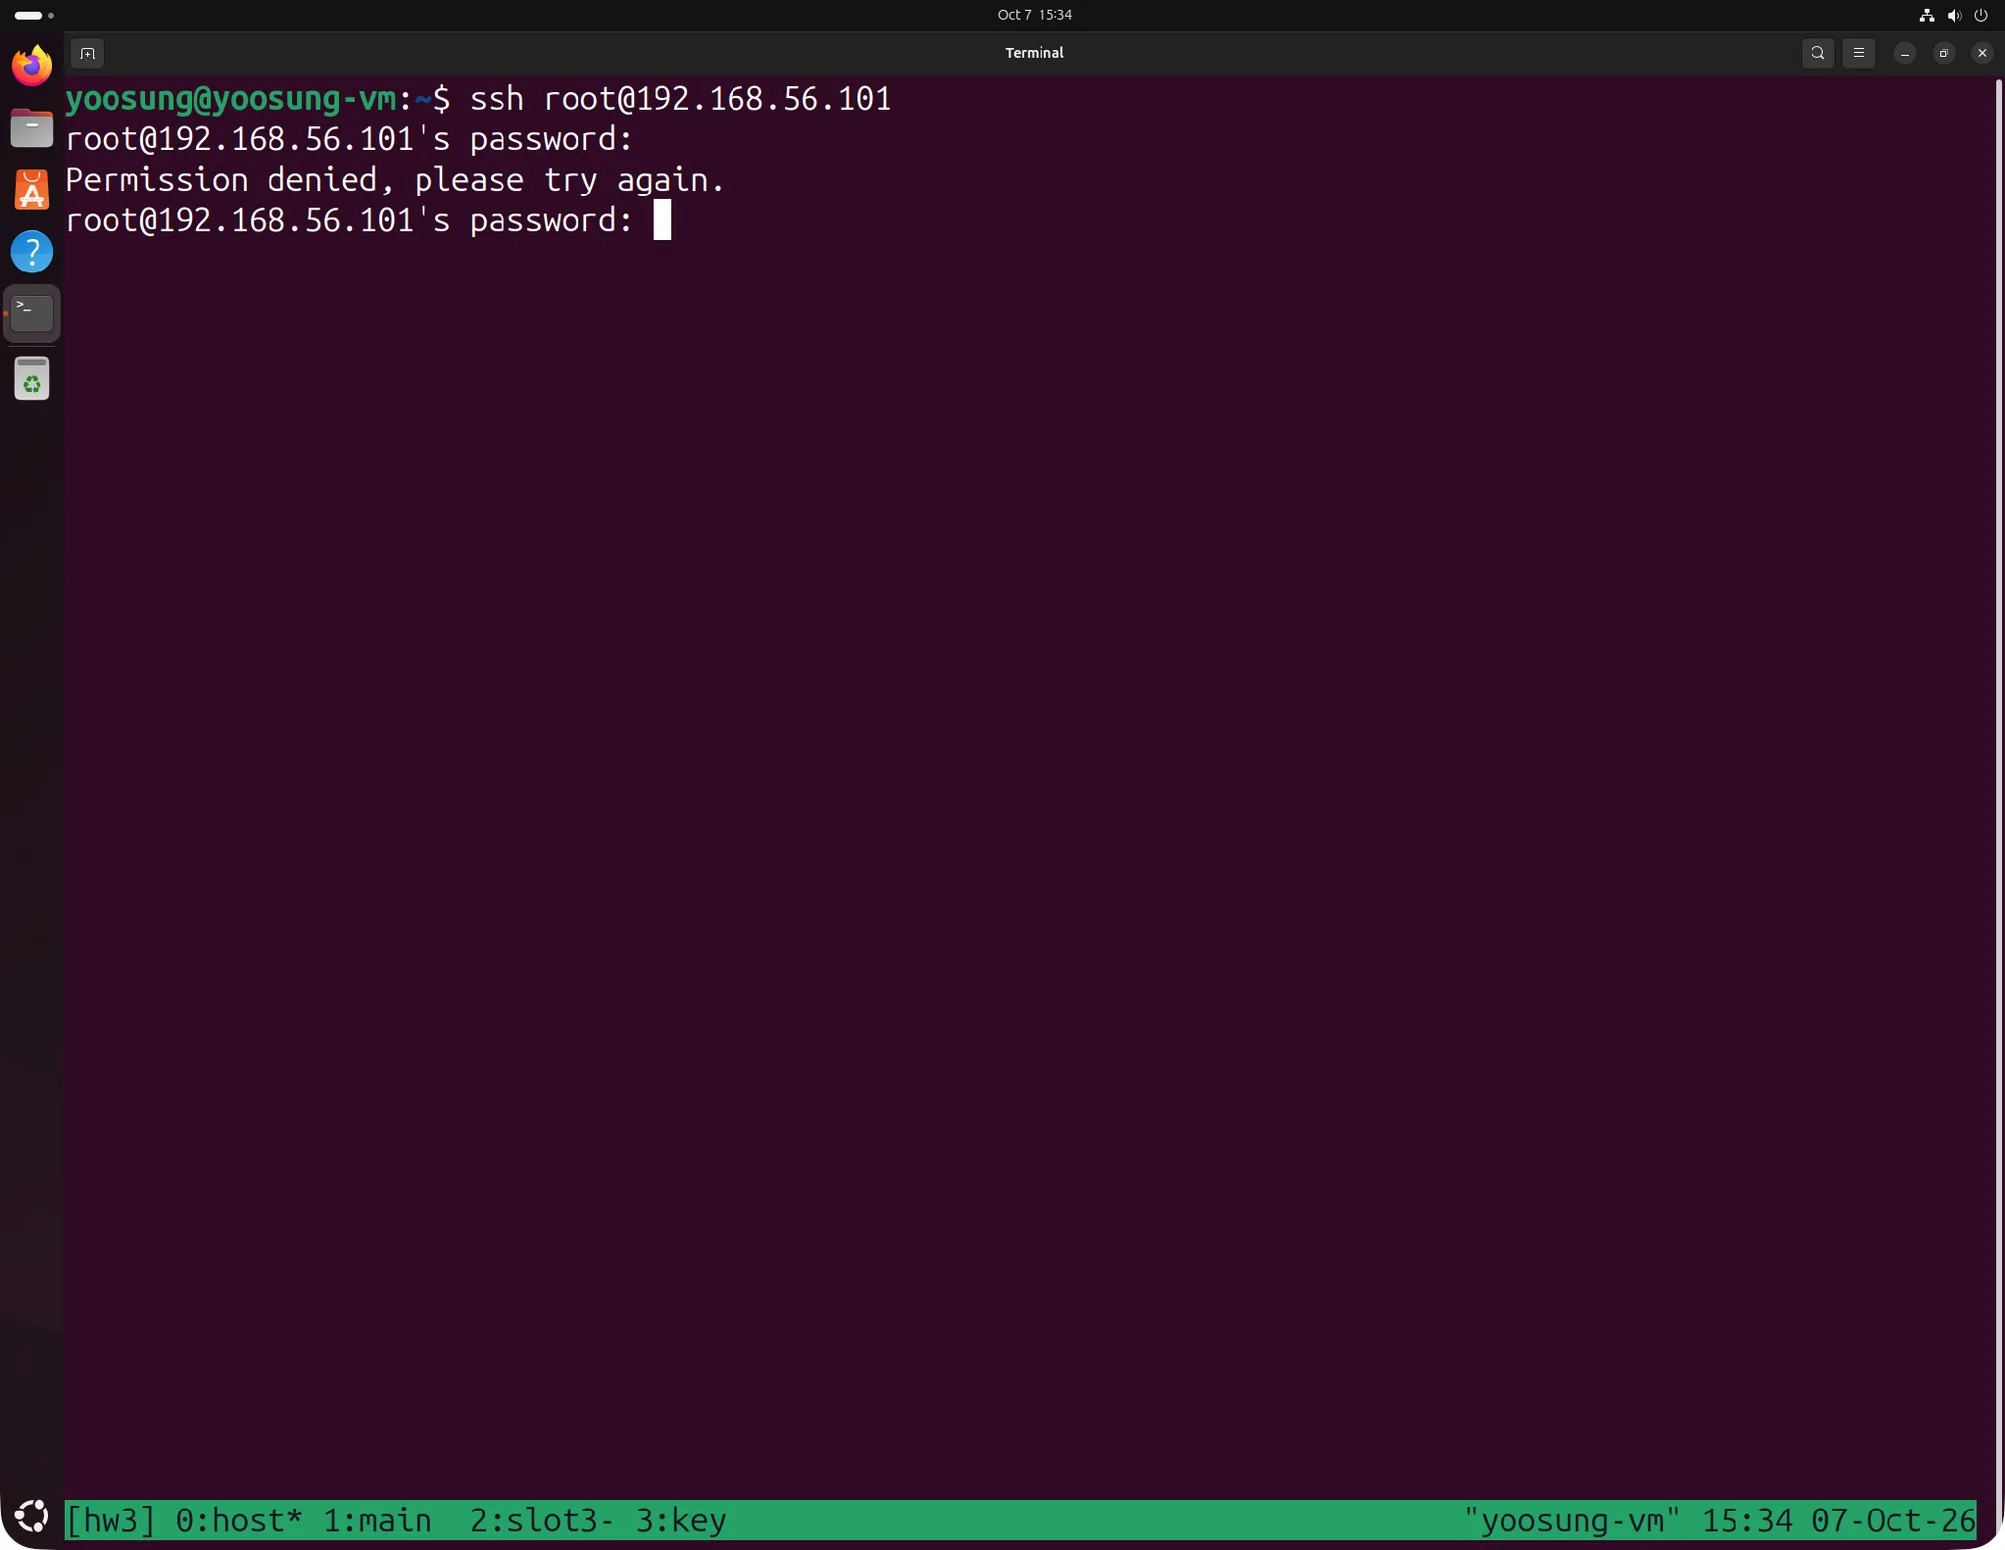Viewport: 2005px width, 1550px height.
Task: Open the Terminal hamburger menu
Action: [x=1859, y=53]
